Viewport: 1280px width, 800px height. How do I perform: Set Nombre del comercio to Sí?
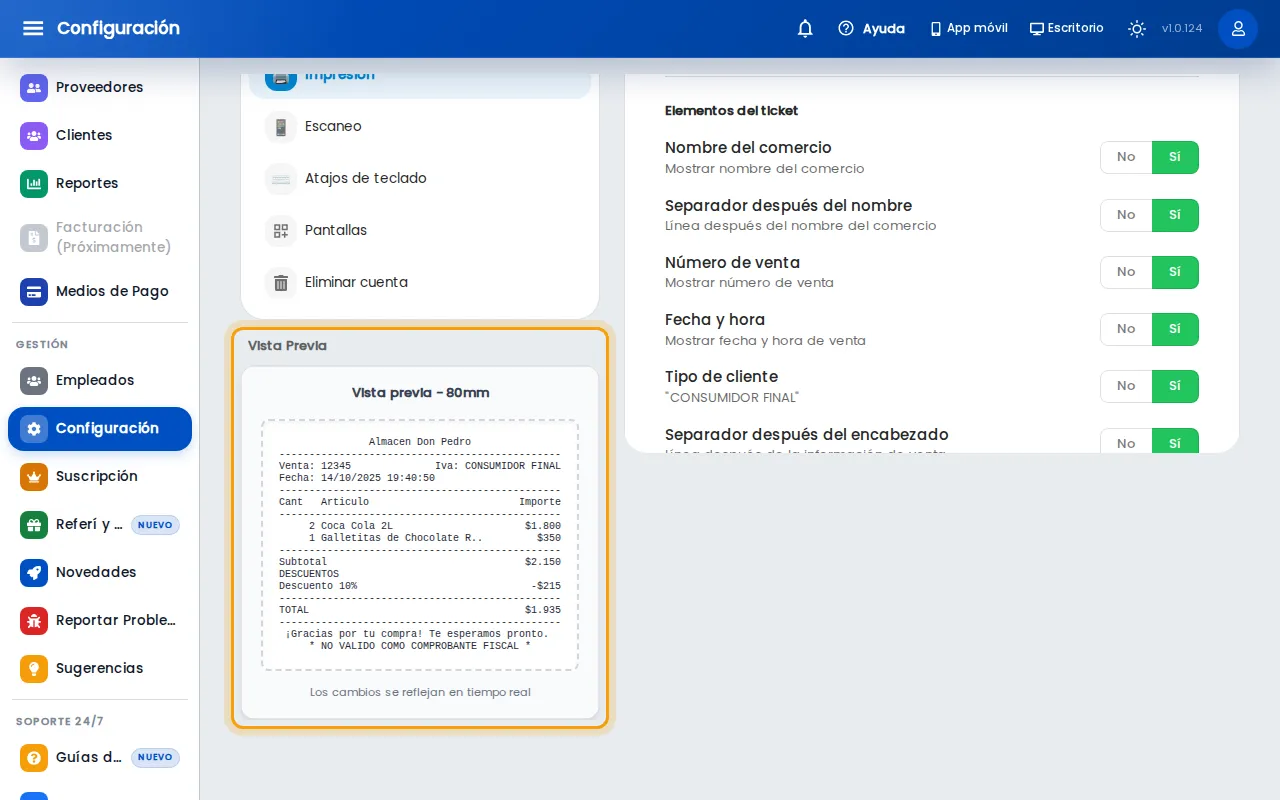(1175, 157)
